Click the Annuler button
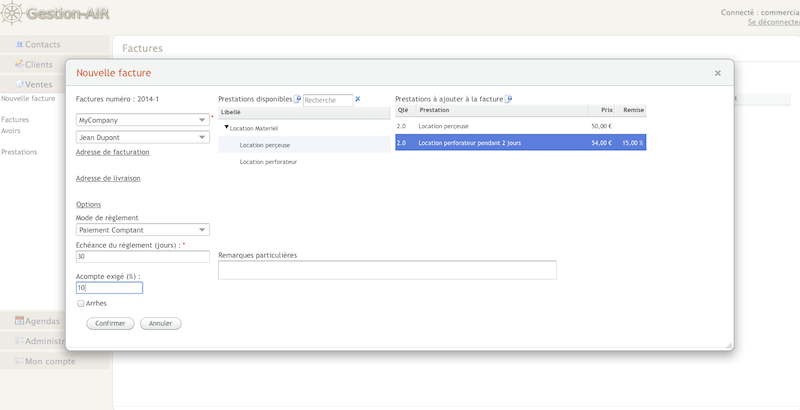 [161, 323]
